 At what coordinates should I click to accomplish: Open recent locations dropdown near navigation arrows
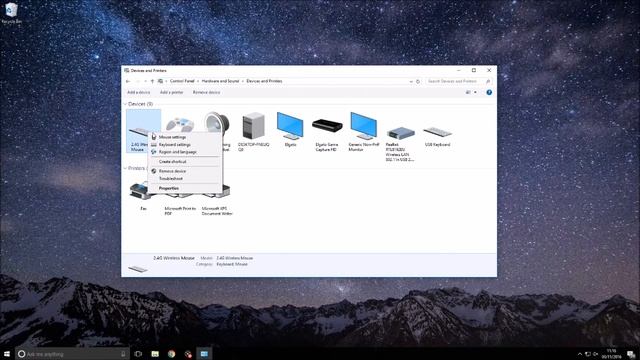[x=145, y=81]
